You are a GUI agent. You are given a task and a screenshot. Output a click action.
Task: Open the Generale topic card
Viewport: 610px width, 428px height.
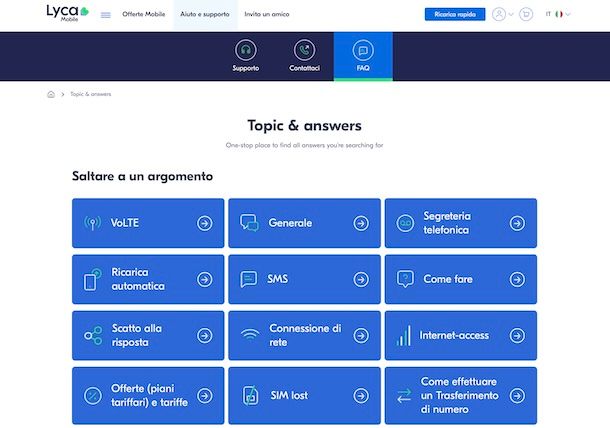(304, 223)
